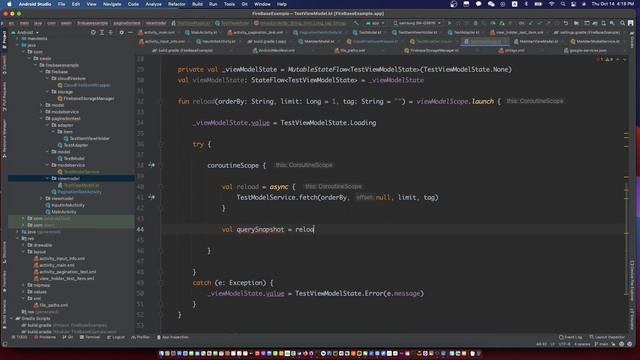Screen dimensions: 640x360
Task: Open the Logcat tool window
Action: [116, 337]
